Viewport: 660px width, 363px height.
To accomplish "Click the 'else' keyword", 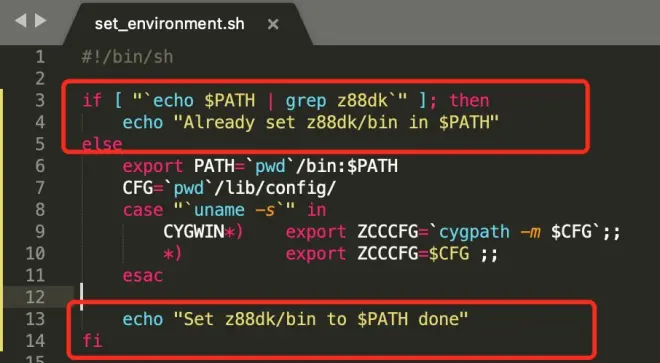I will click(x=102, y=144).
